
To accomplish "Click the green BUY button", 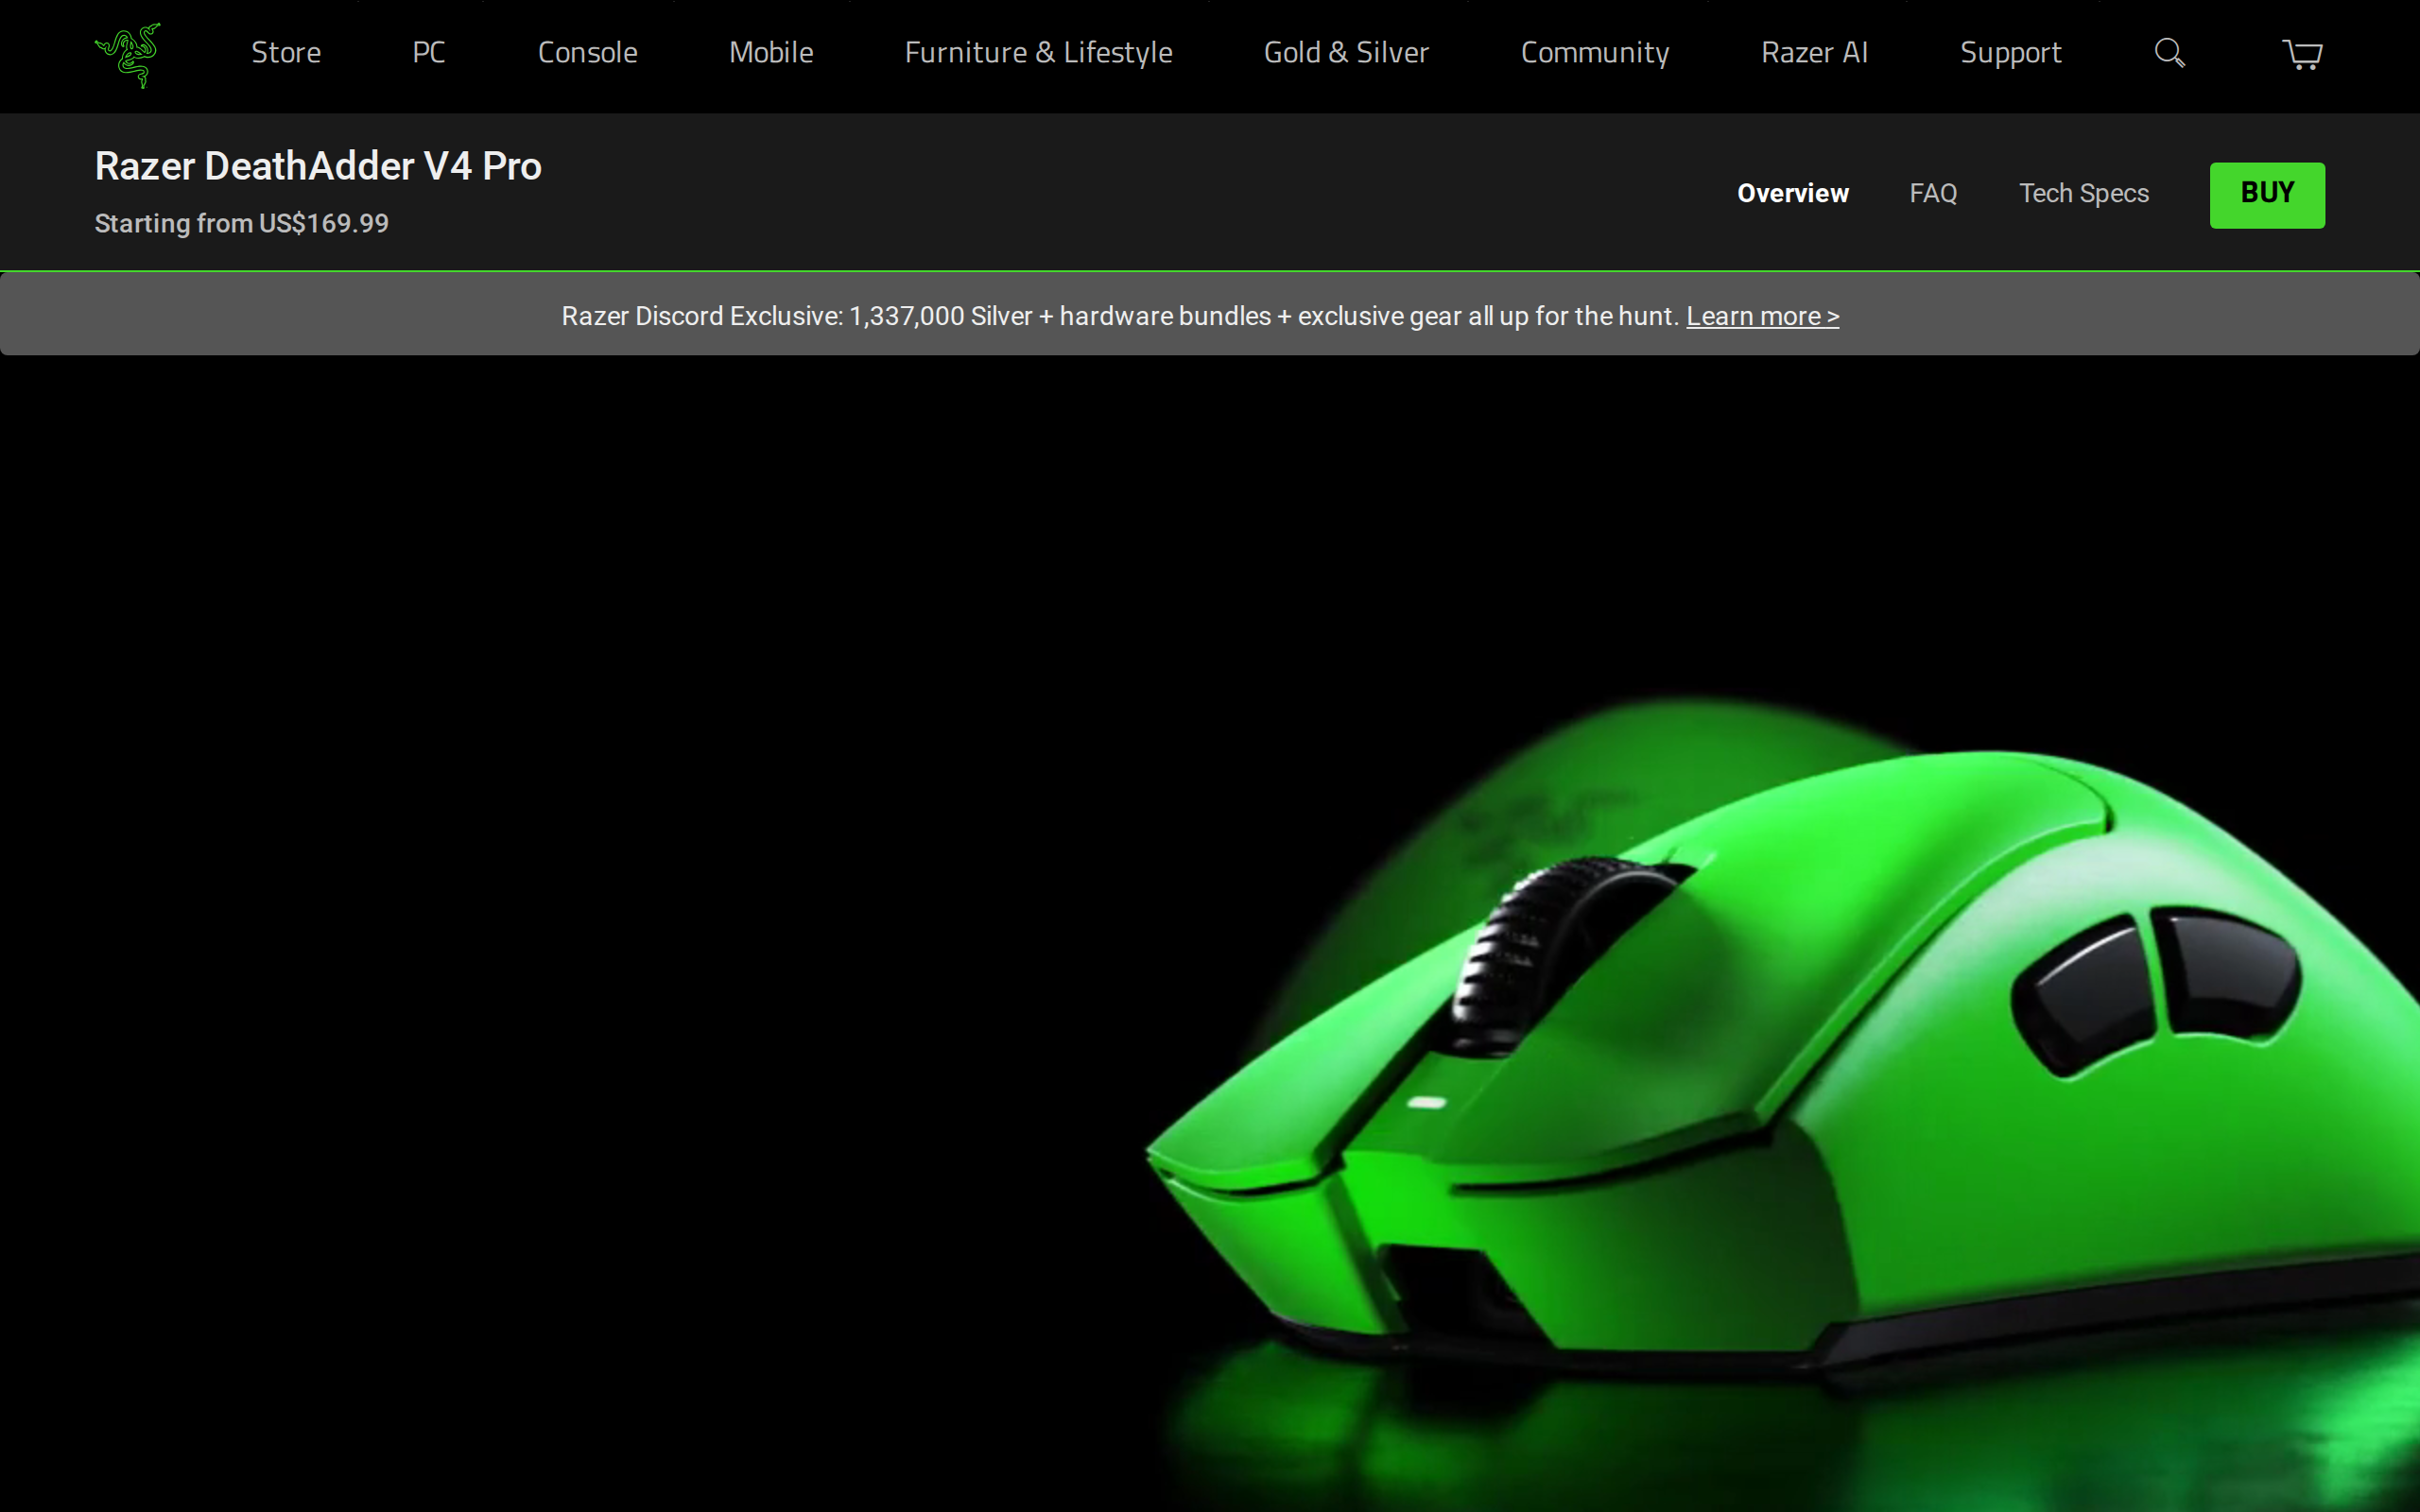I will [2267, 195].
